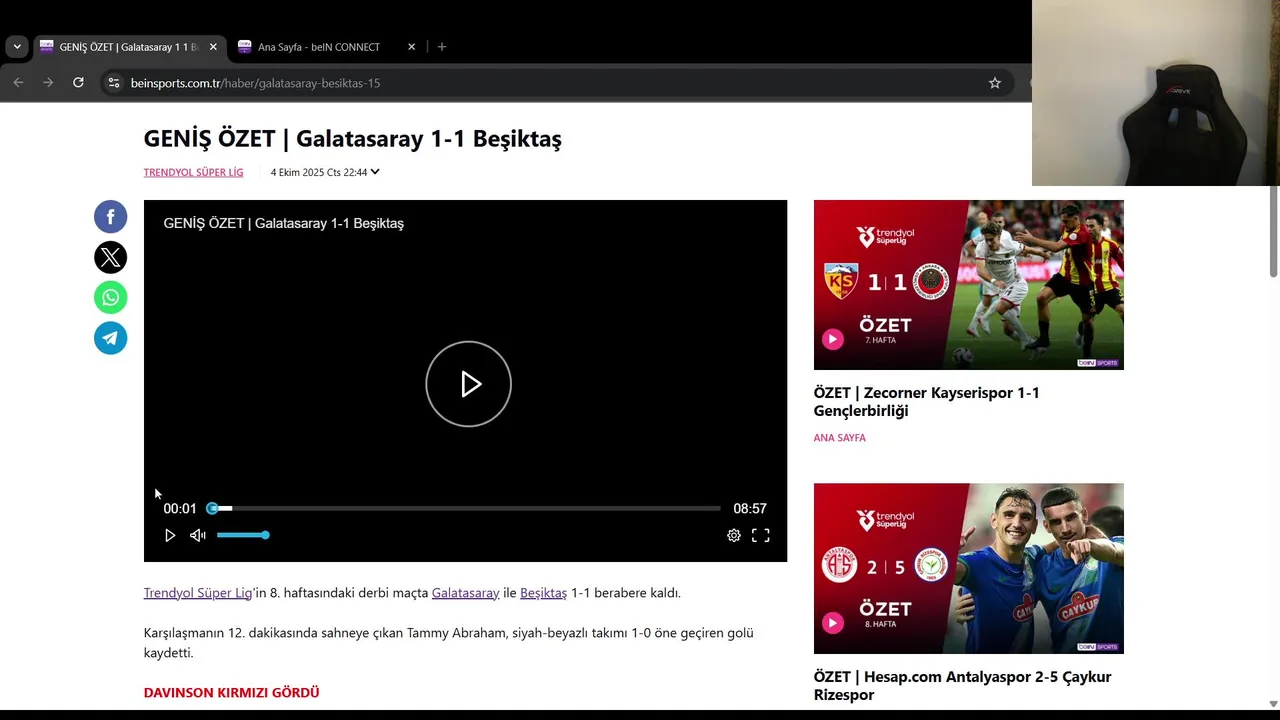
Task: Play icon on Antalyaspor summary card
Action: point(833,623)
